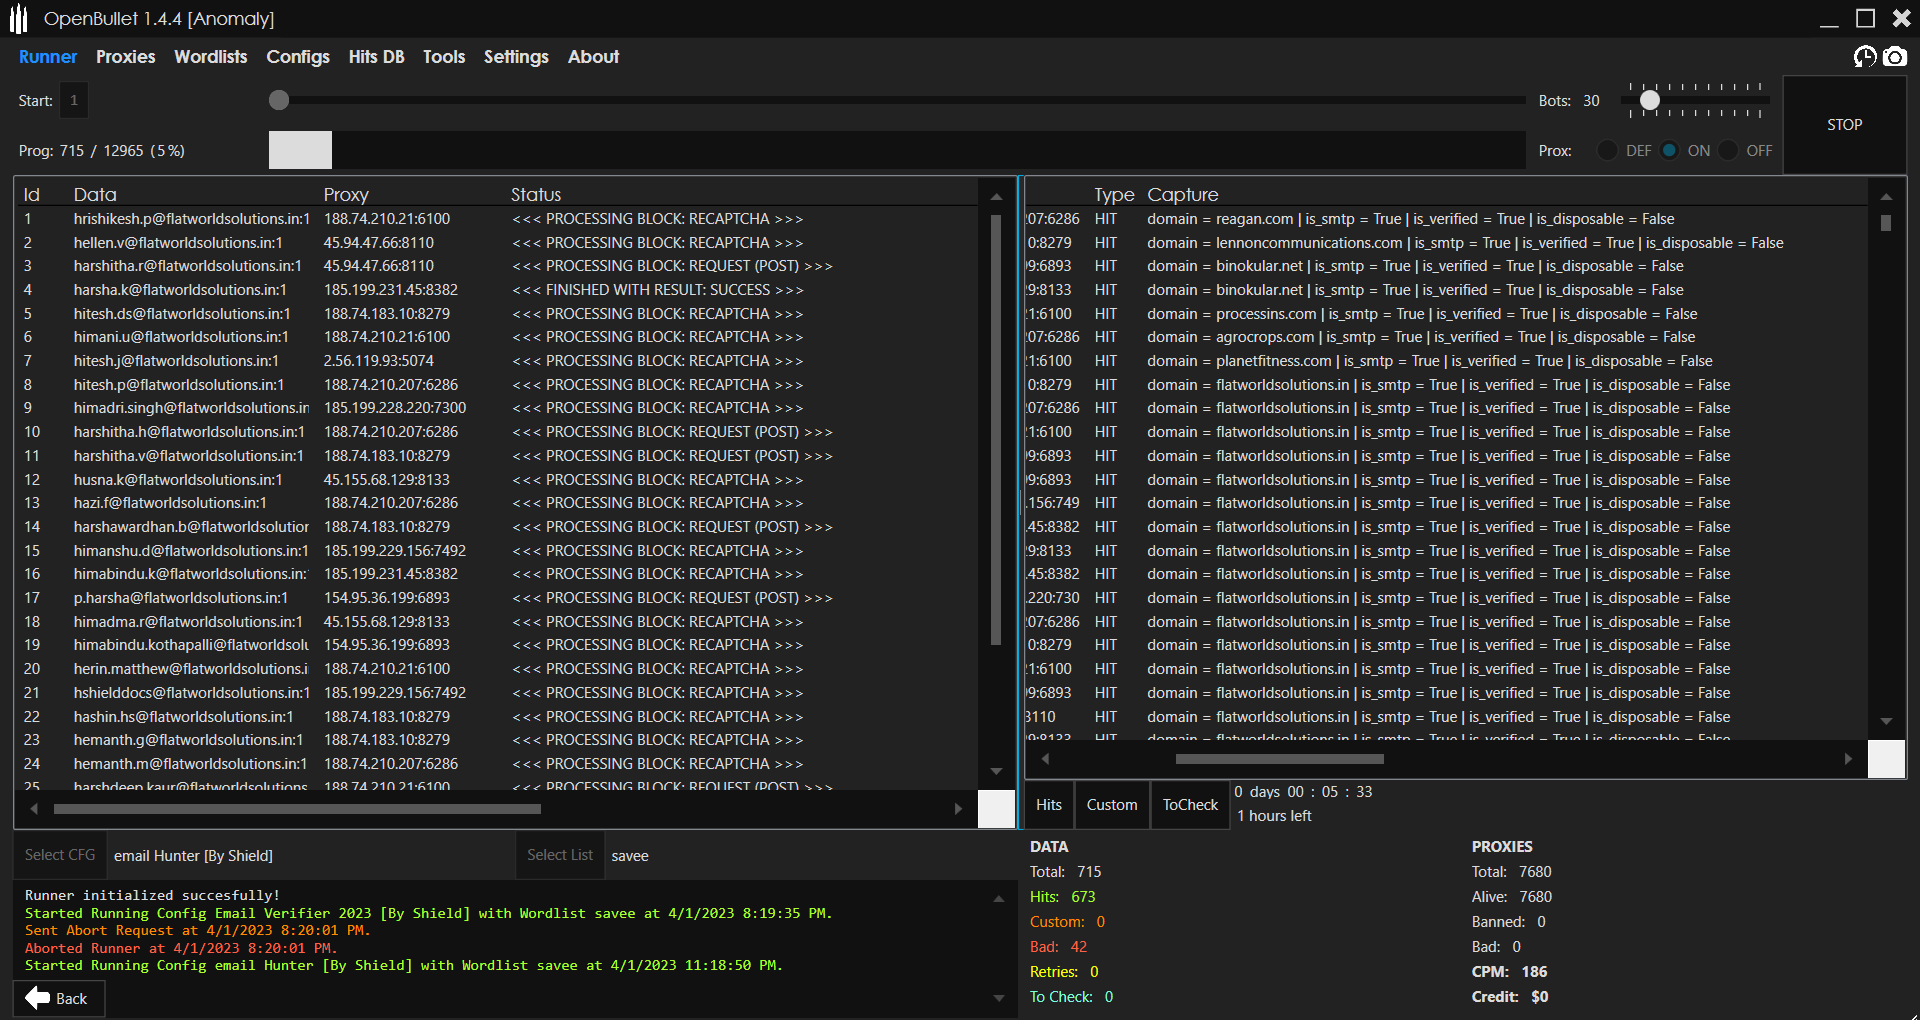Click left arrow of bots list horizontal scrollbar

pos(34,809)
